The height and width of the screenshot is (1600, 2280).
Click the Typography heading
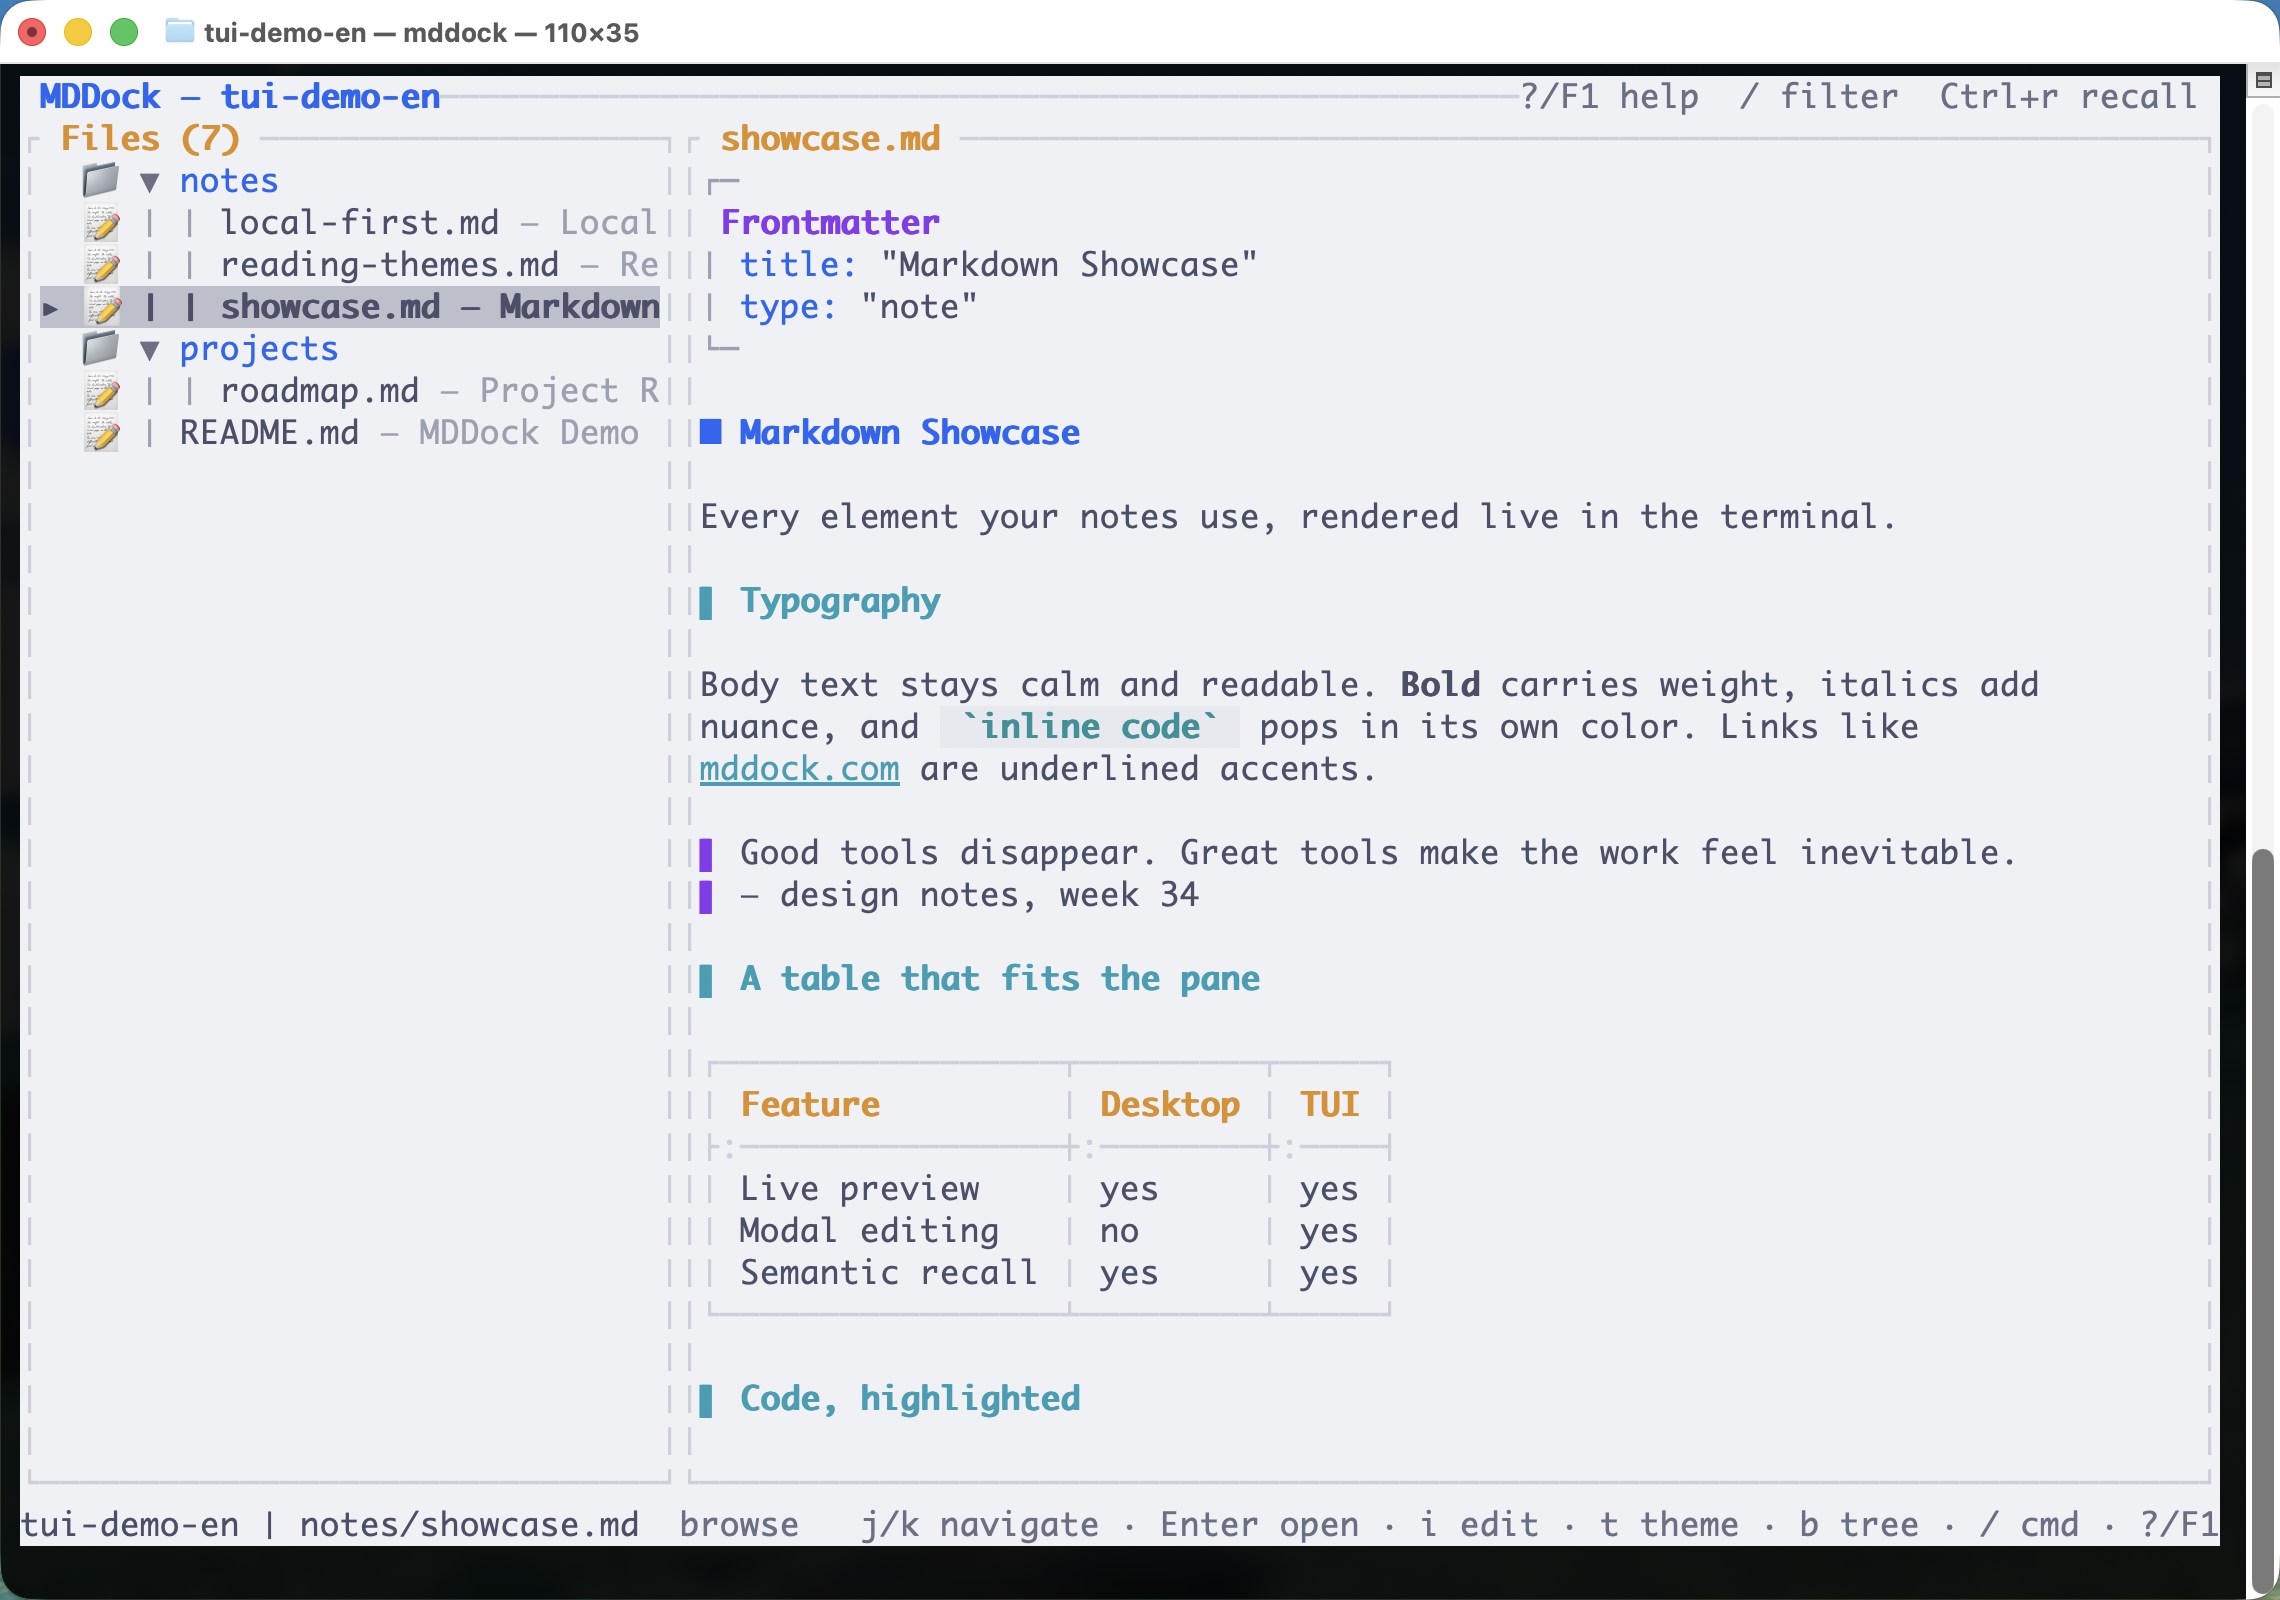840,601
